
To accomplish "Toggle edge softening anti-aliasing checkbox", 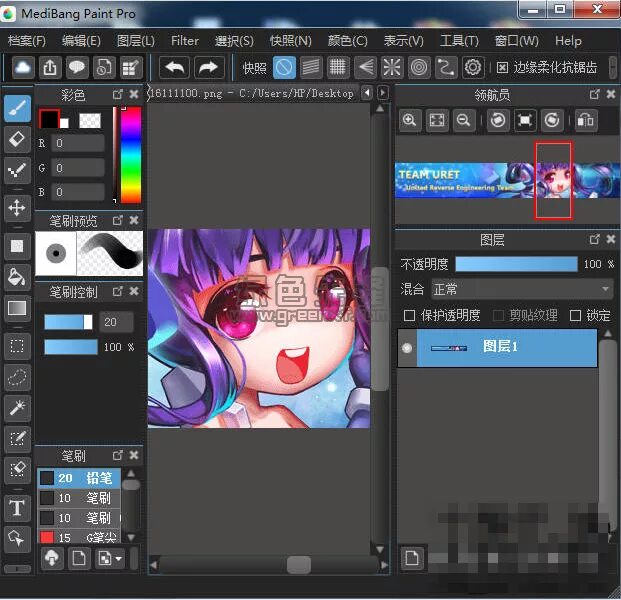I will [x=502, y=68].
